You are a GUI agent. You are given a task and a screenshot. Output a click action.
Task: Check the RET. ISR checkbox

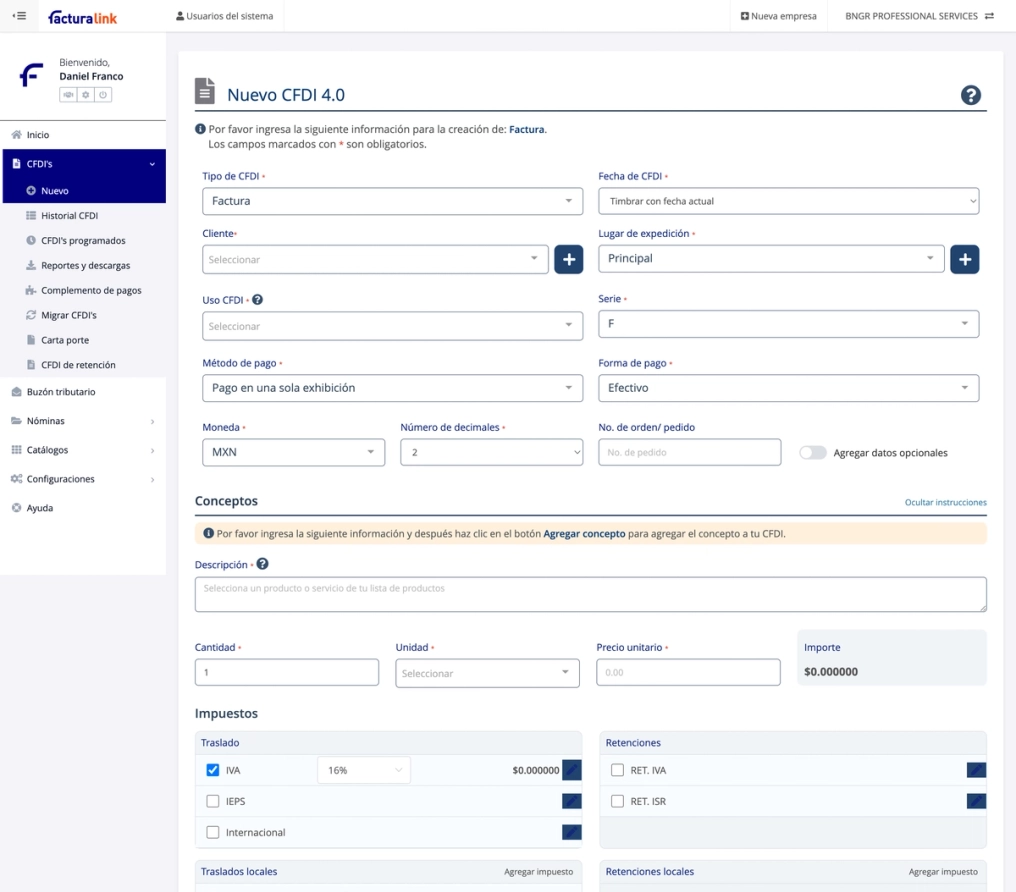click(x=617, y=801)
